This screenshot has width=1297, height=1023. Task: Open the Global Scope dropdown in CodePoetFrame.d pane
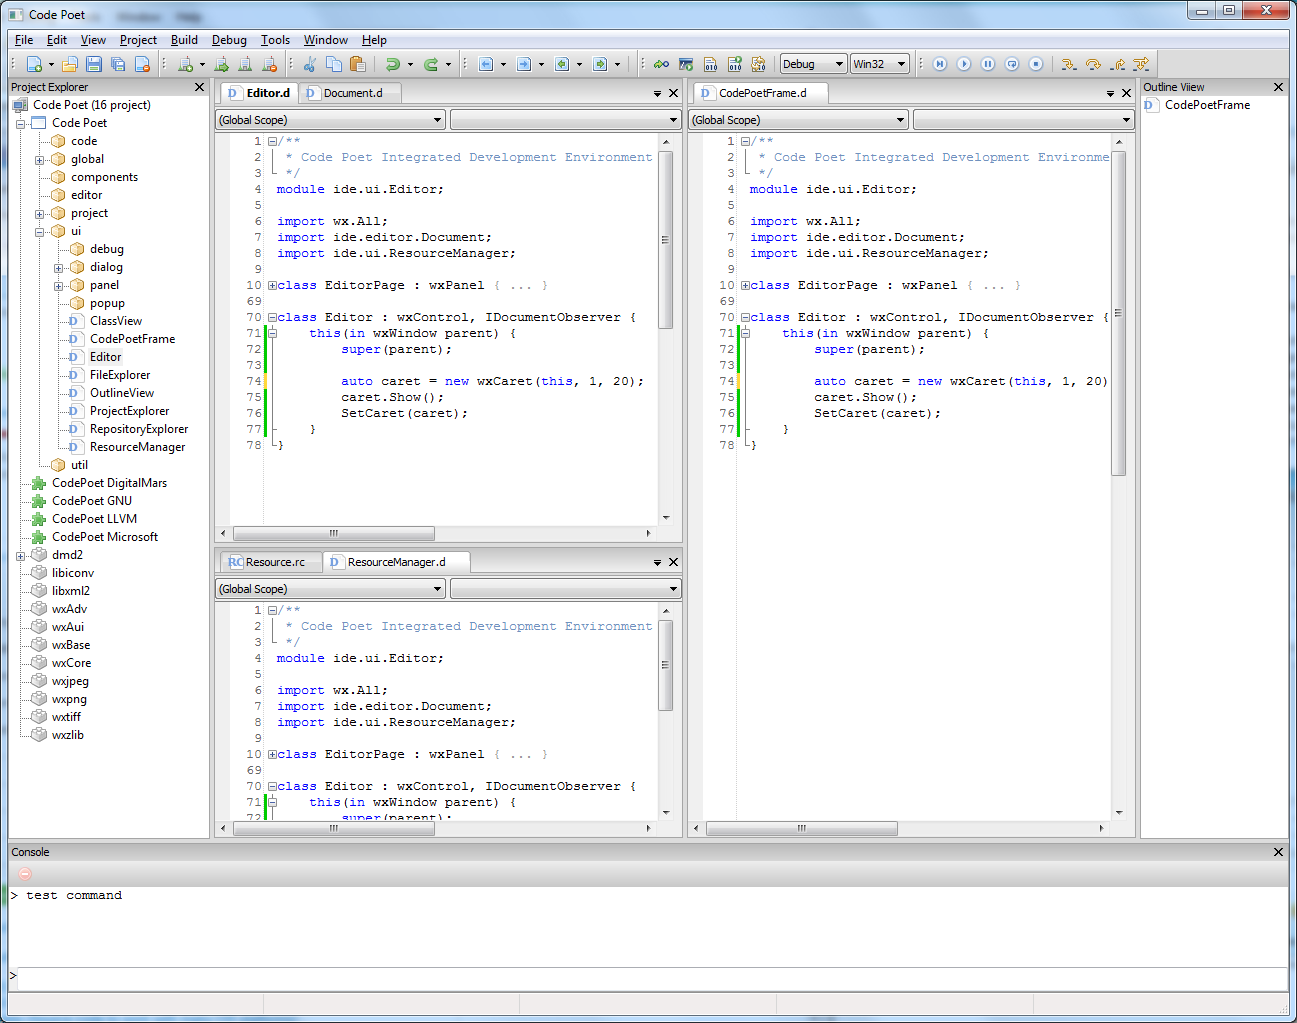point(798,120)
